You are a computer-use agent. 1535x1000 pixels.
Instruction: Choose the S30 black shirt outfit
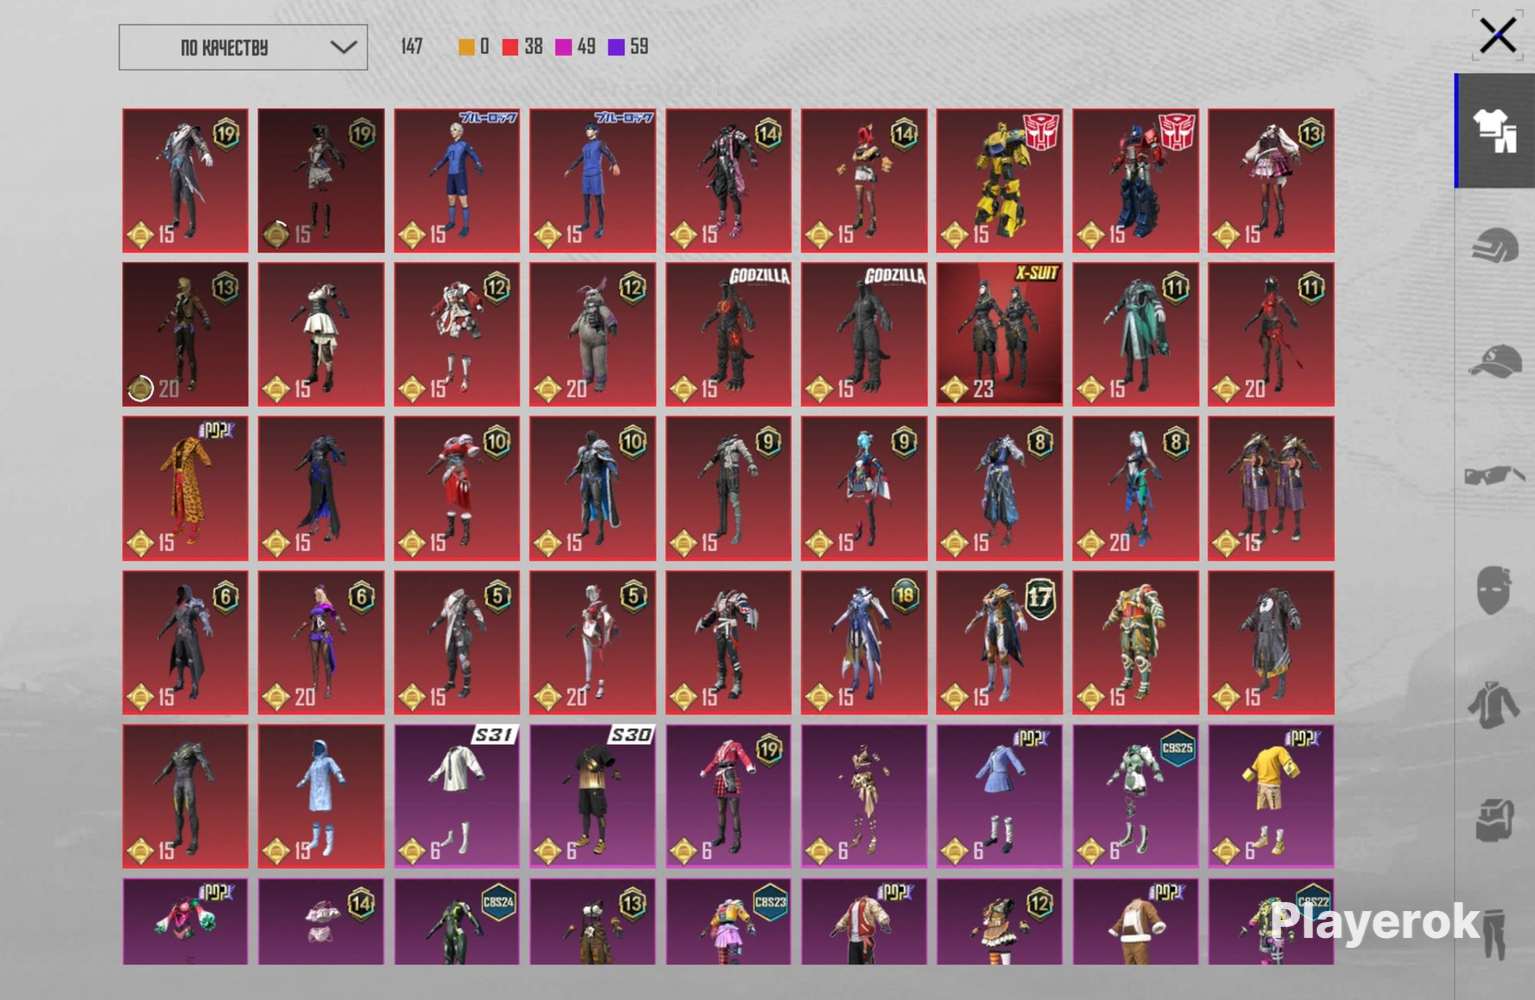click(592, 796)
